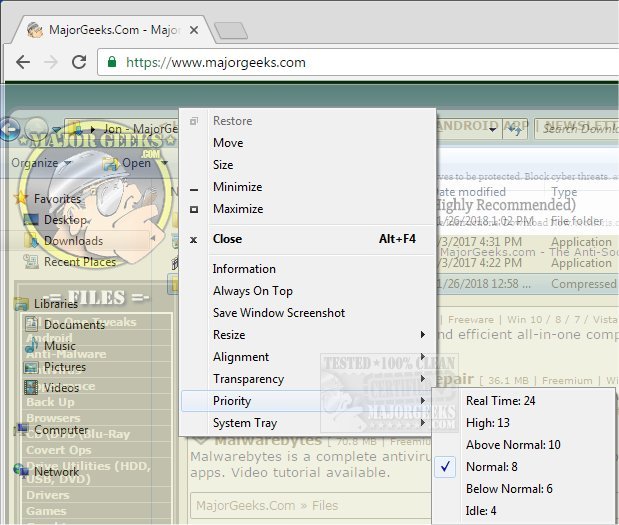This screenshot has width=619, height=525.
Task: Open the Organize dropdown in Explorer
Action: 41,163
